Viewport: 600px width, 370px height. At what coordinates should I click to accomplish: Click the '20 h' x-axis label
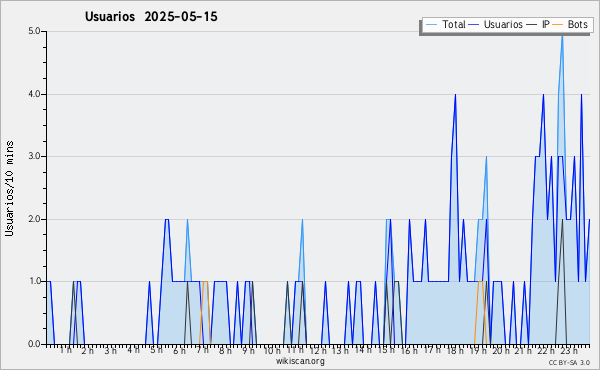[x=501, y=350]
